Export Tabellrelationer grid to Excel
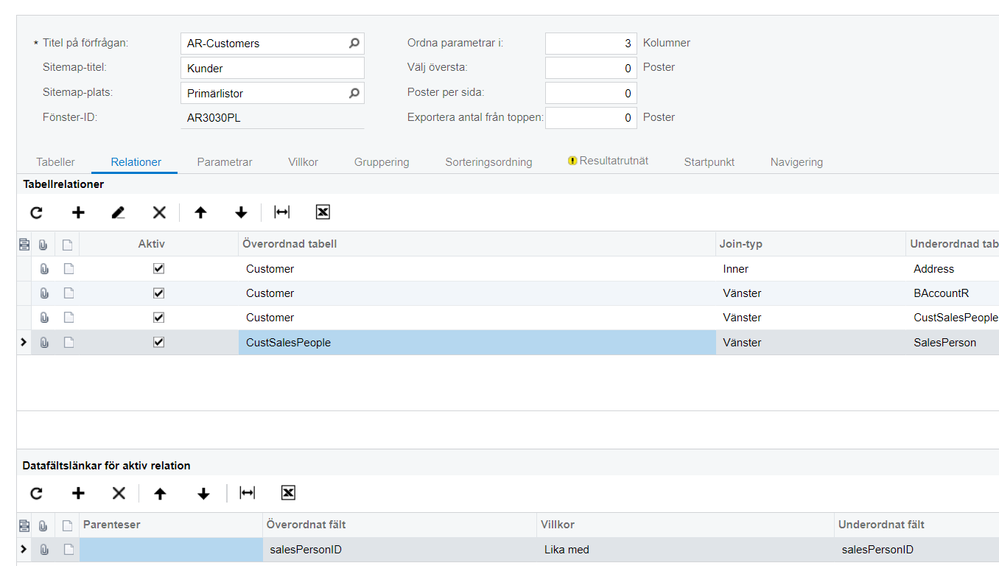This screenshot has height=566, width=999. [322, 213]
